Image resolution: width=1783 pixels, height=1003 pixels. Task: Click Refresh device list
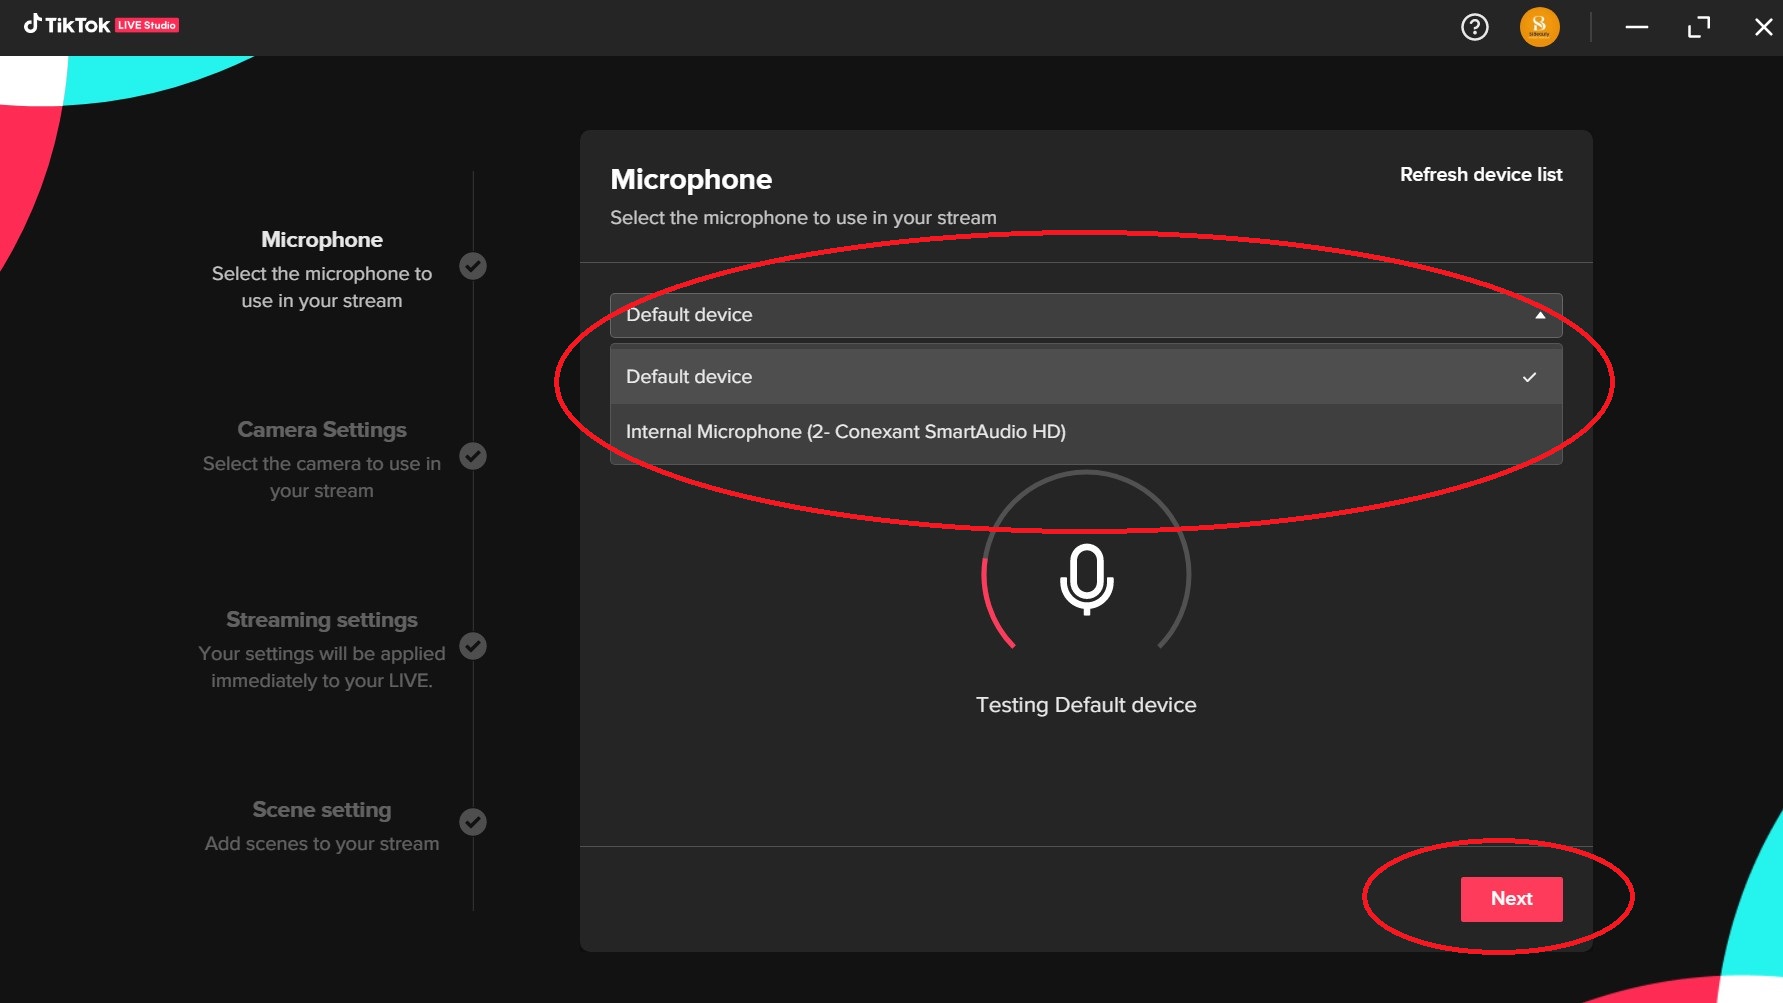pos(1480,175)
